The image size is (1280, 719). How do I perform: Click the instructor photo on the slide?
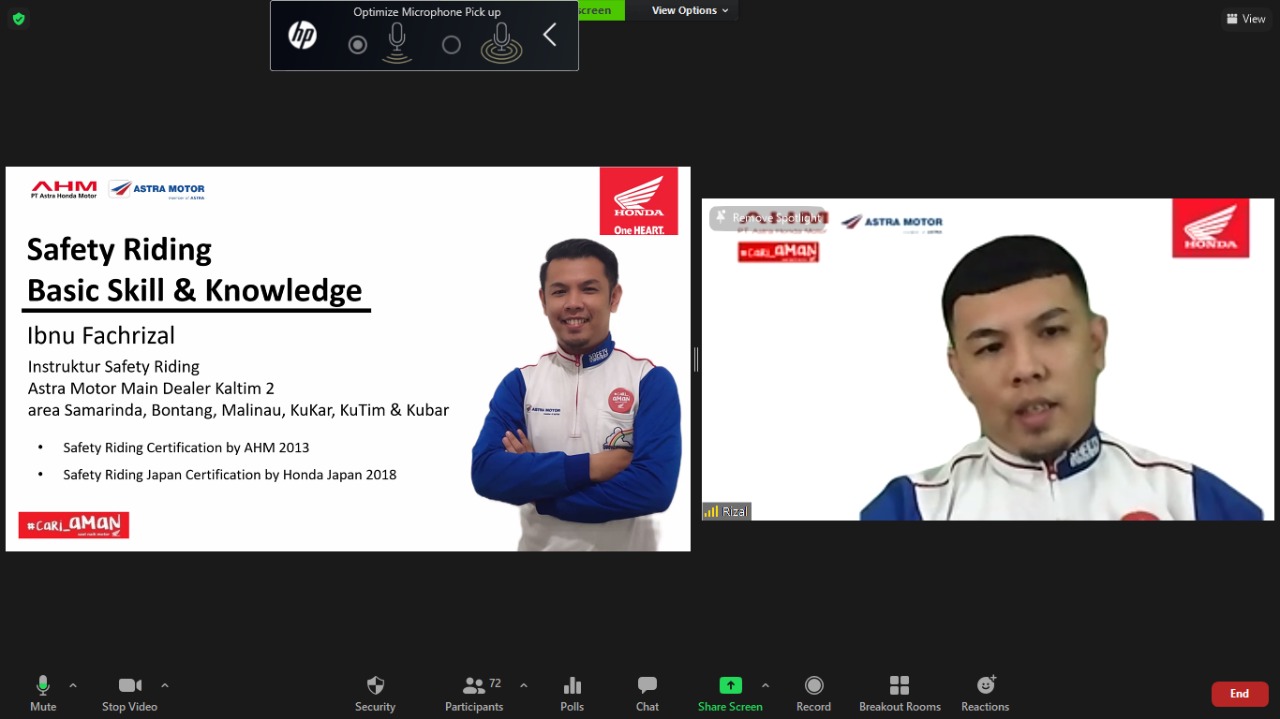577,395
